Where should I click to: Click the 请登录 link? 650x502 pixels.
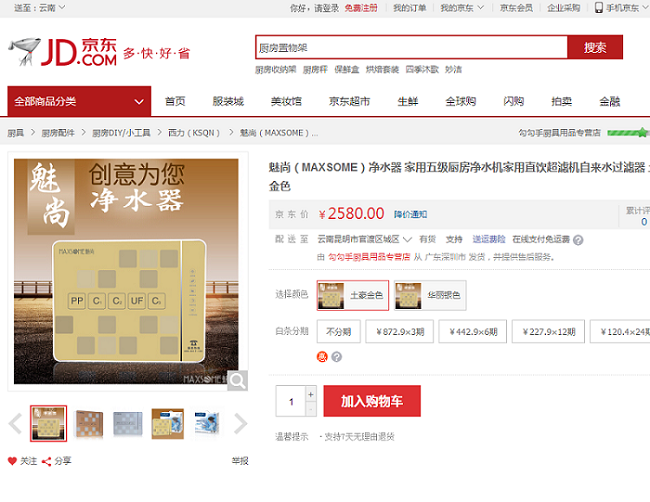tap(326, 7)
